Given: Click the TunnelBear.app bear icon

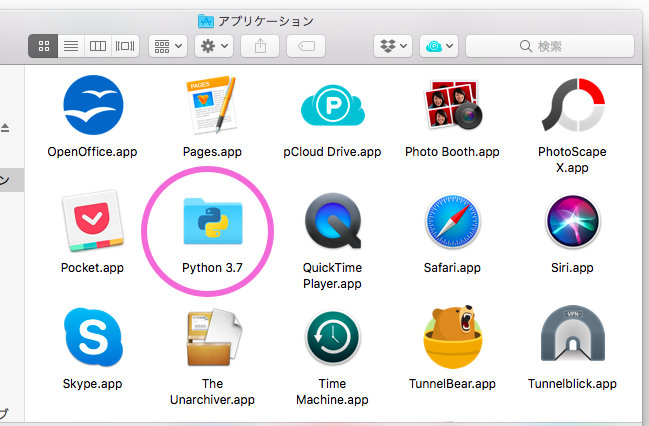Looking at the screenshot, I should pyautogui.click(x=452, y=337).
